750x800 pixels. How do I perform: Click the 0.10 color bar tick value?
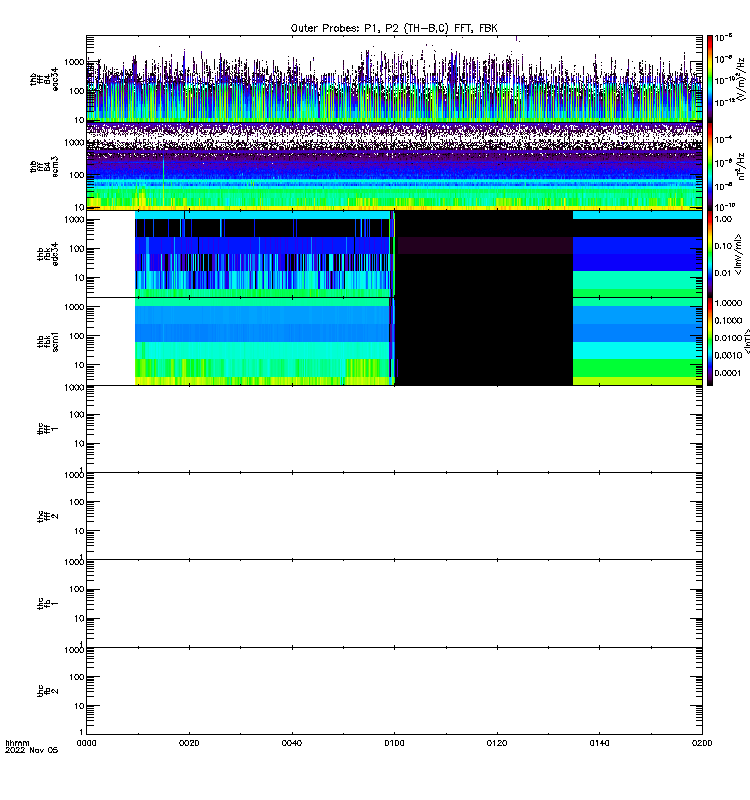click(x=723, y=246)
